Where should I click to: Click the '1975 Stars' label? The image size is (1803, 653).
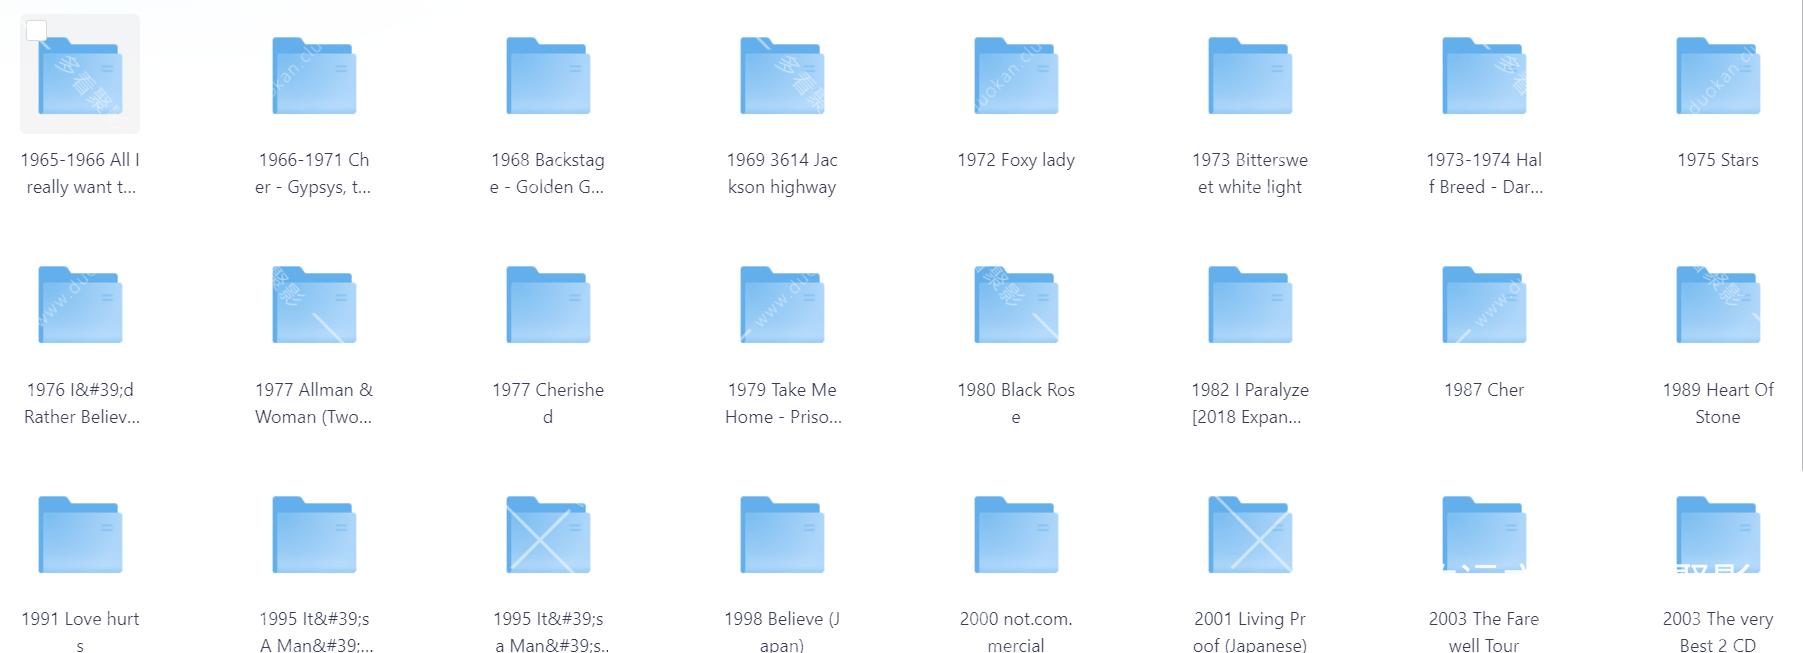1718,160
